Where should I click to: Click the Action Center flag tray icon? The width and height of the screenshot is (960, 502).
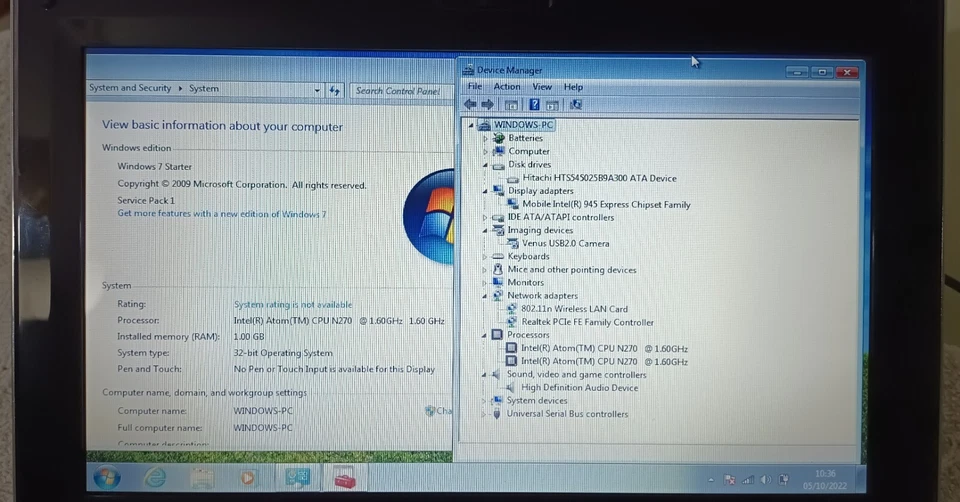click(x=730, y=480)
